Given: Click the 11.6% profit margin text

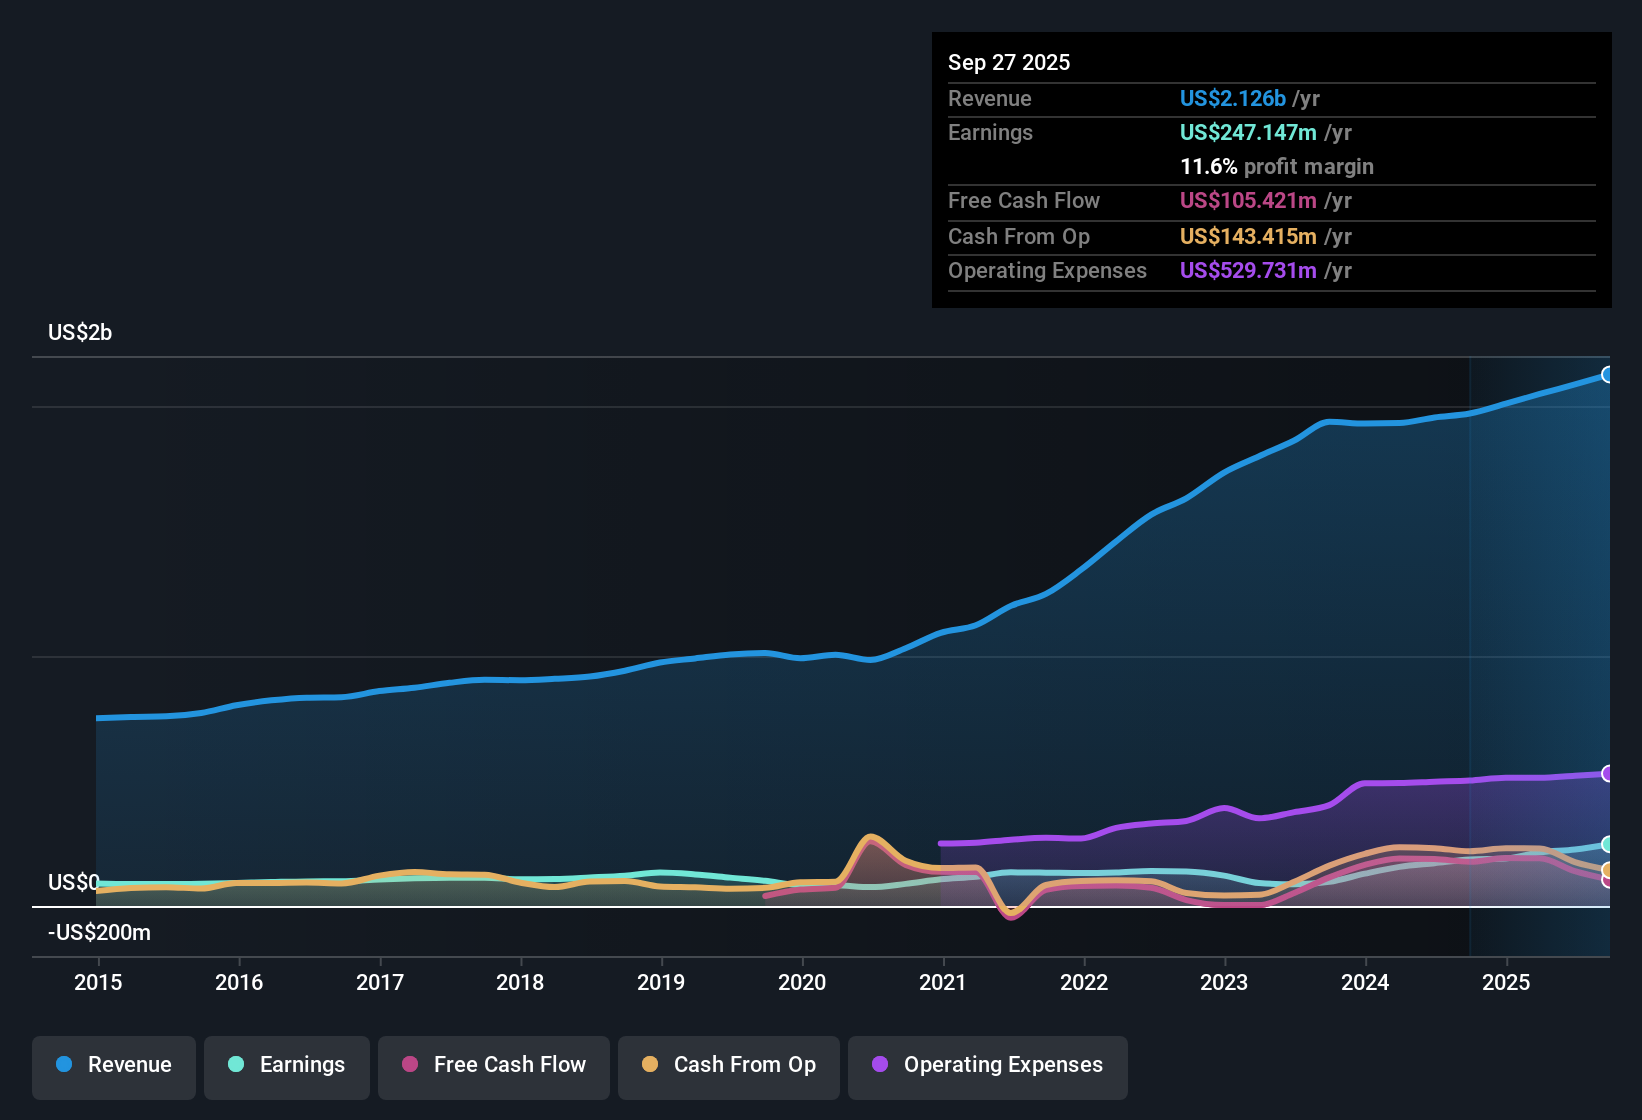Looking at the screenshot, I should tap(1277, 167).
